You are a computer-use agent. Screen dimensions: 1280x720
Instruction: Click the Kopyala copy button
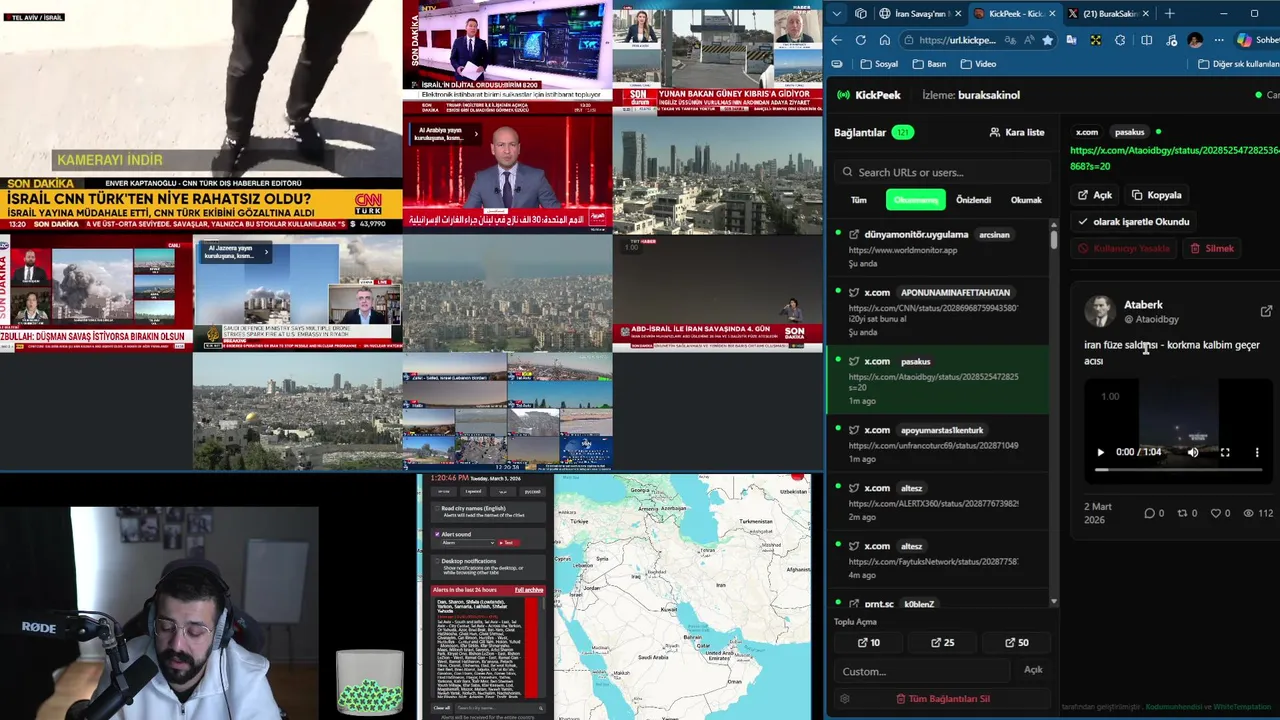click(x=1157, y=195)
